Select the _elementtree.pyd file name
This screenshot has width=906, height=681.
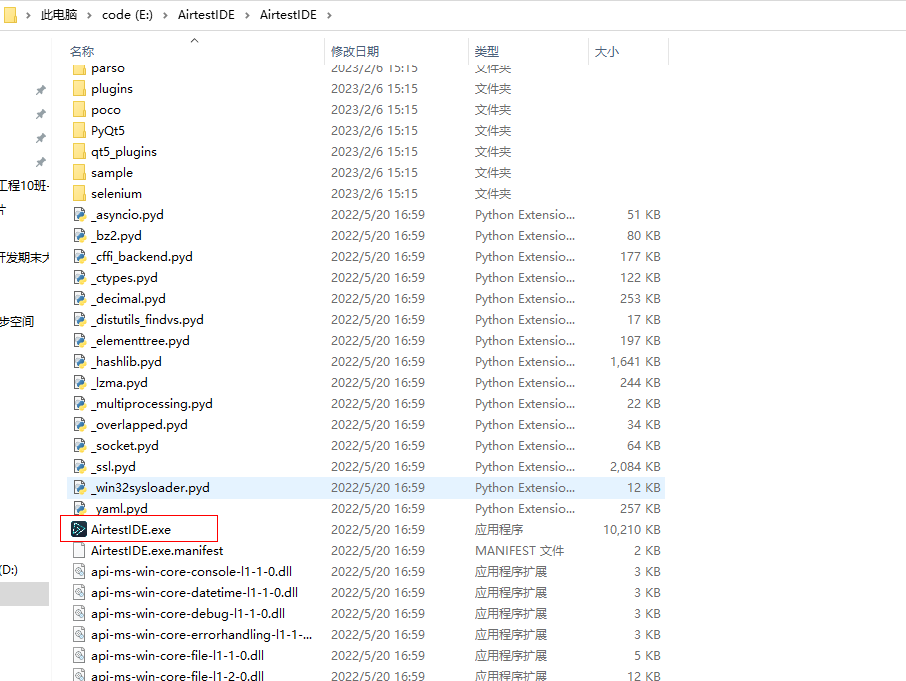(x=140, y=341)
